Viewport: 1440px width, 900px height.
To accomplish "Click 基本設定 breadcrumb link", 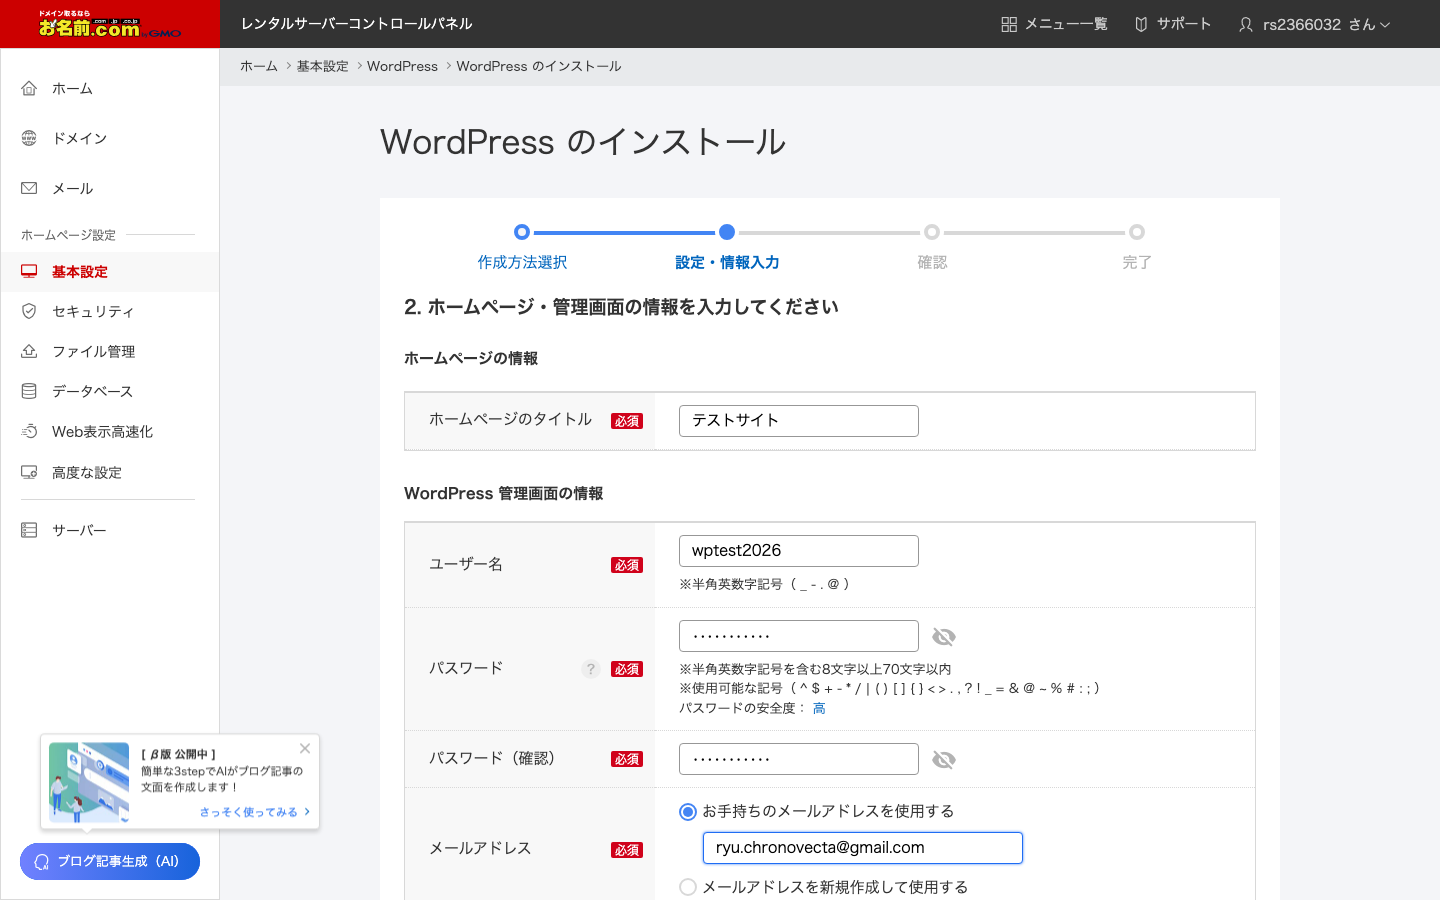I will point(322,66).
